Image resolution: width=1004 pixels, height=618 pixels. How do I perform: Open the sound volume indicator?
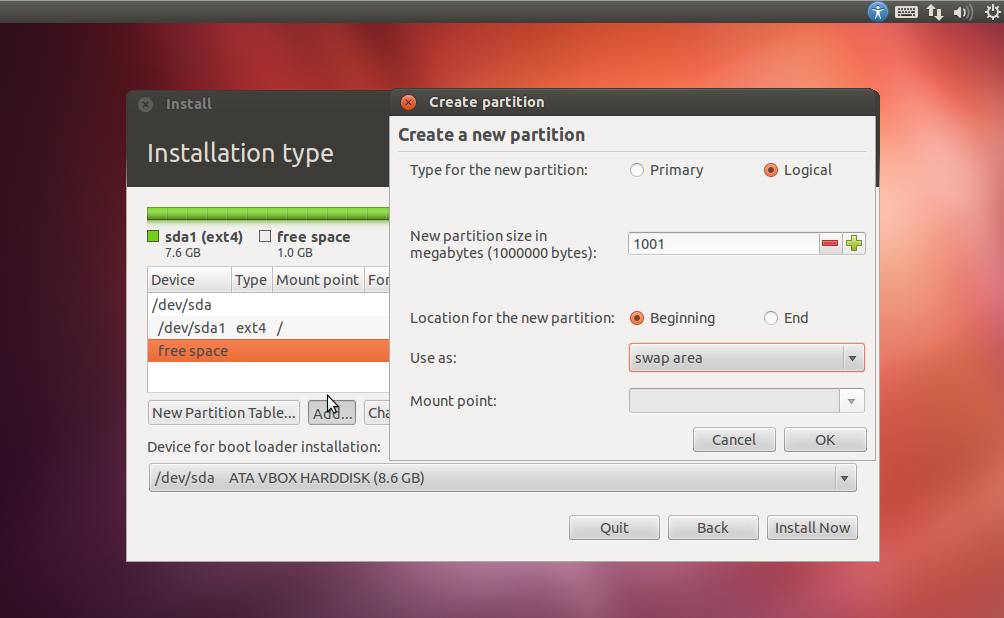tap(963, 12)
